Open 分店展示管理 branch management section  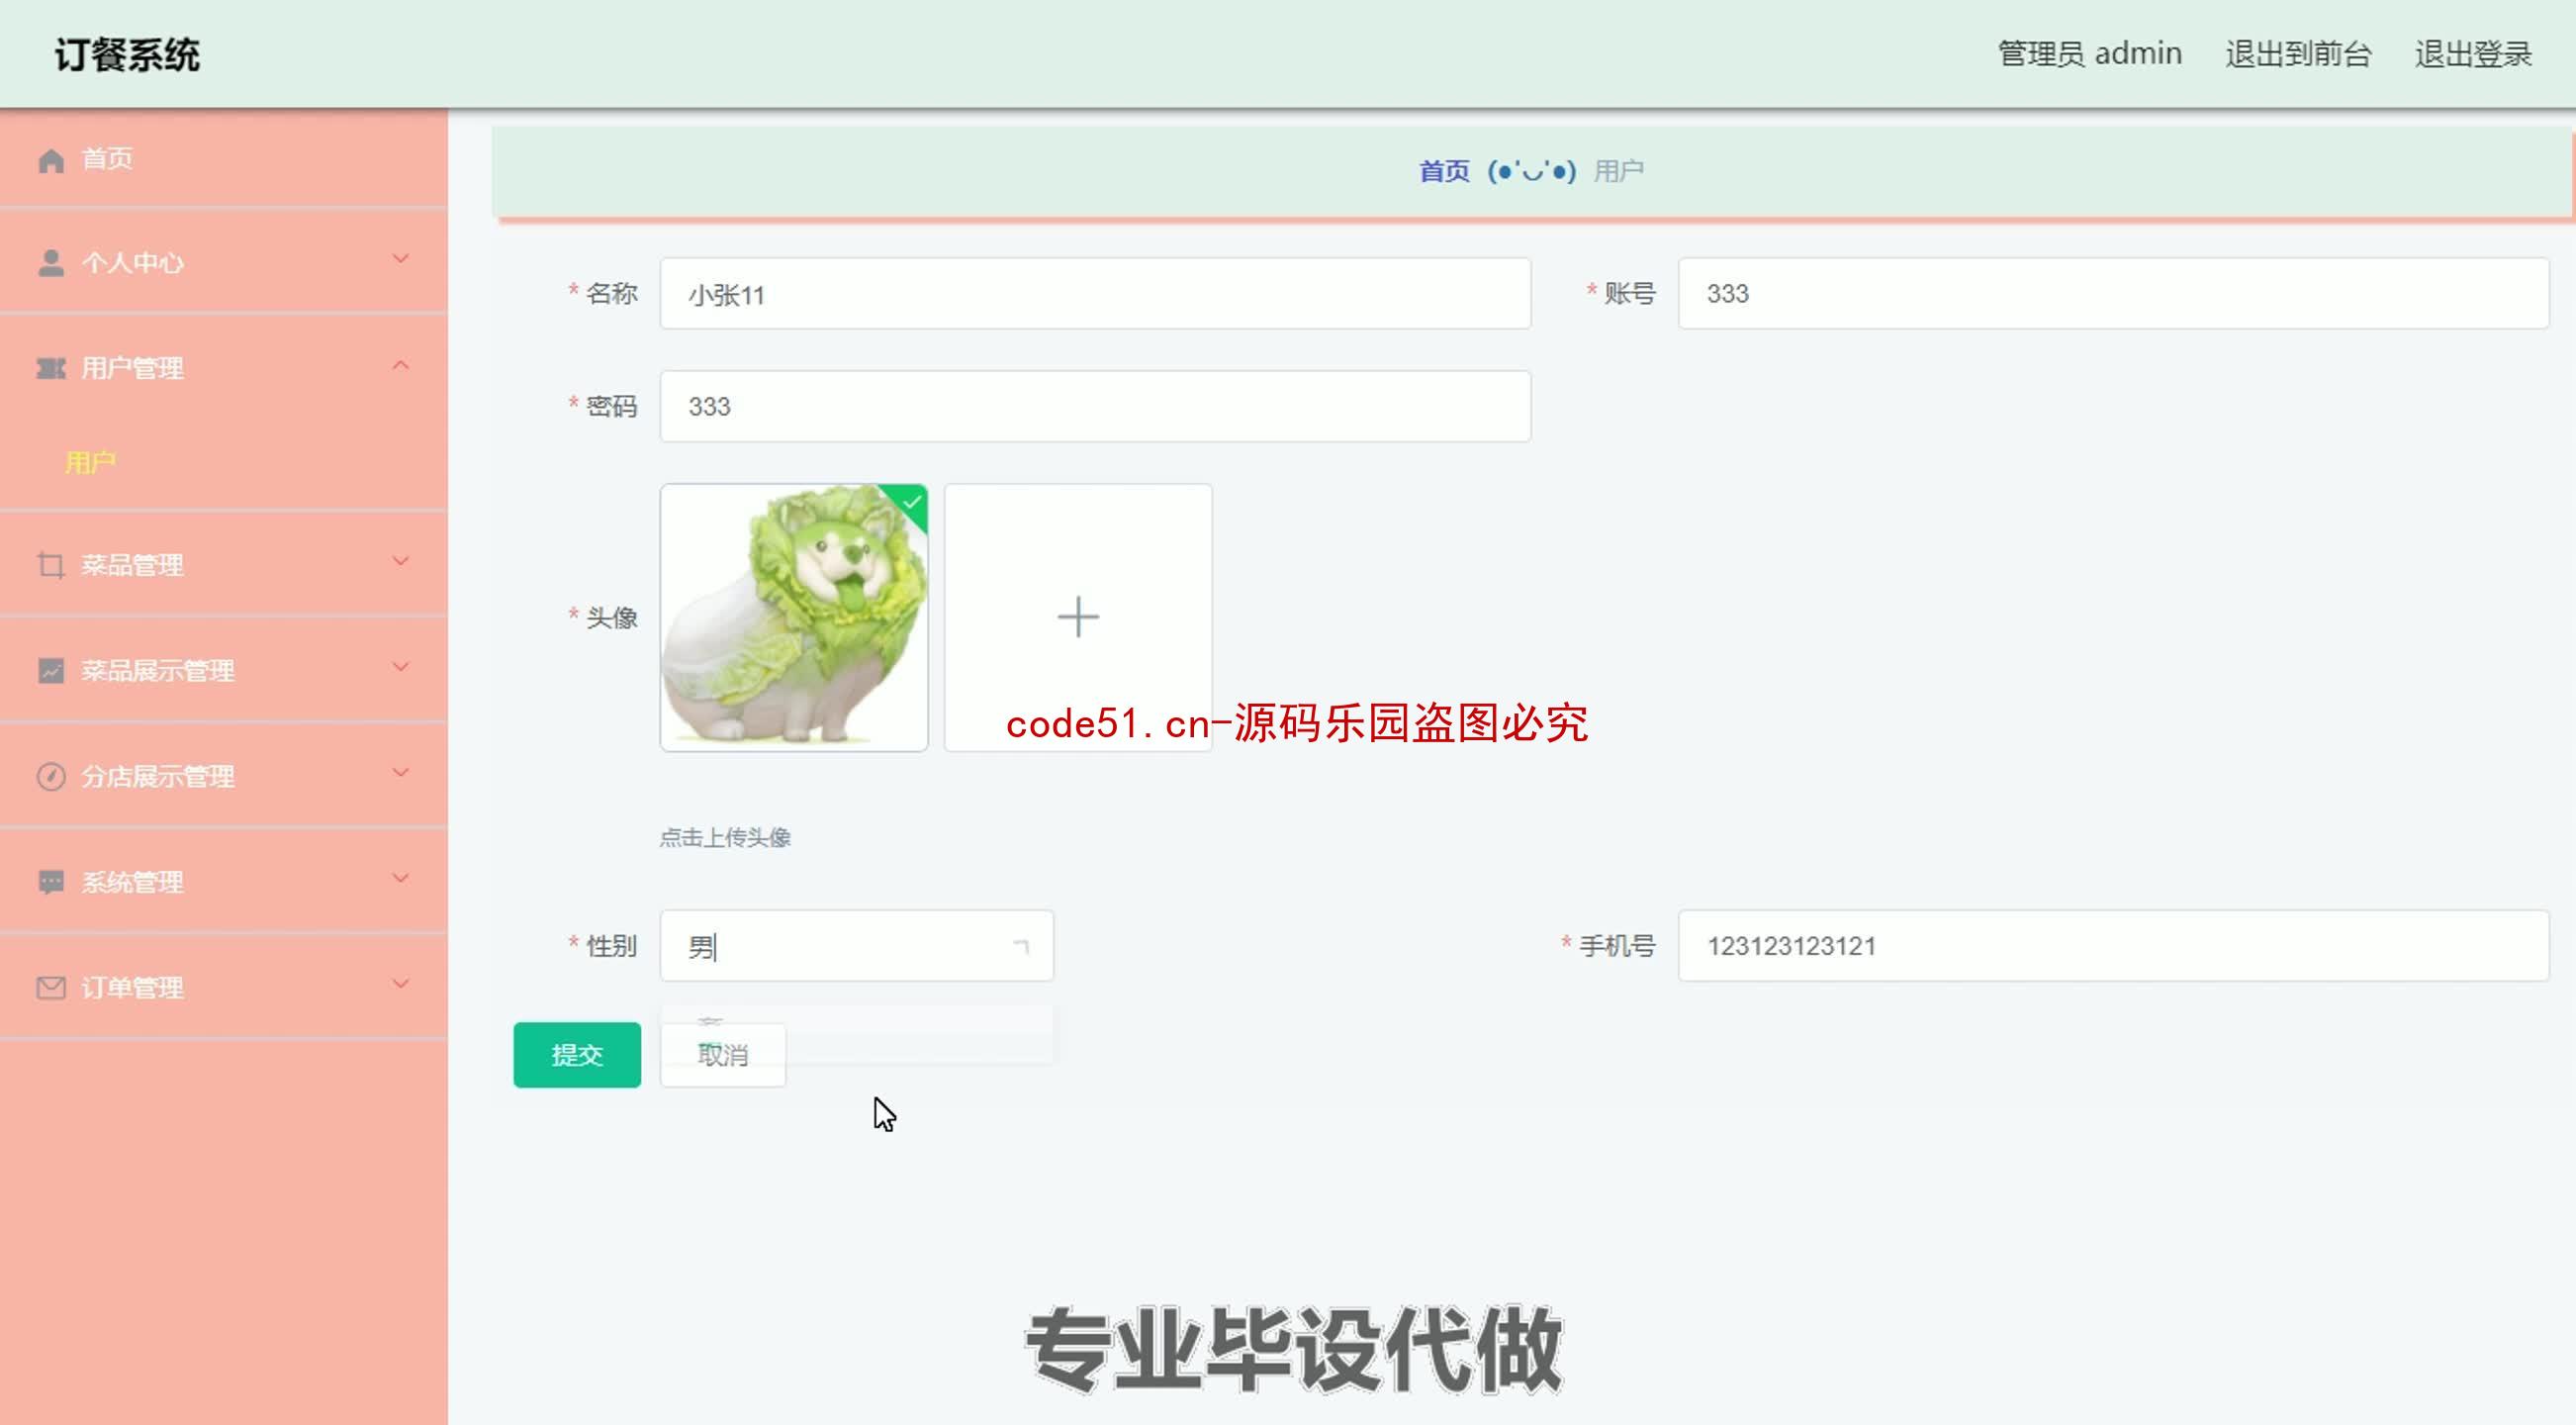tap(223, 776)
